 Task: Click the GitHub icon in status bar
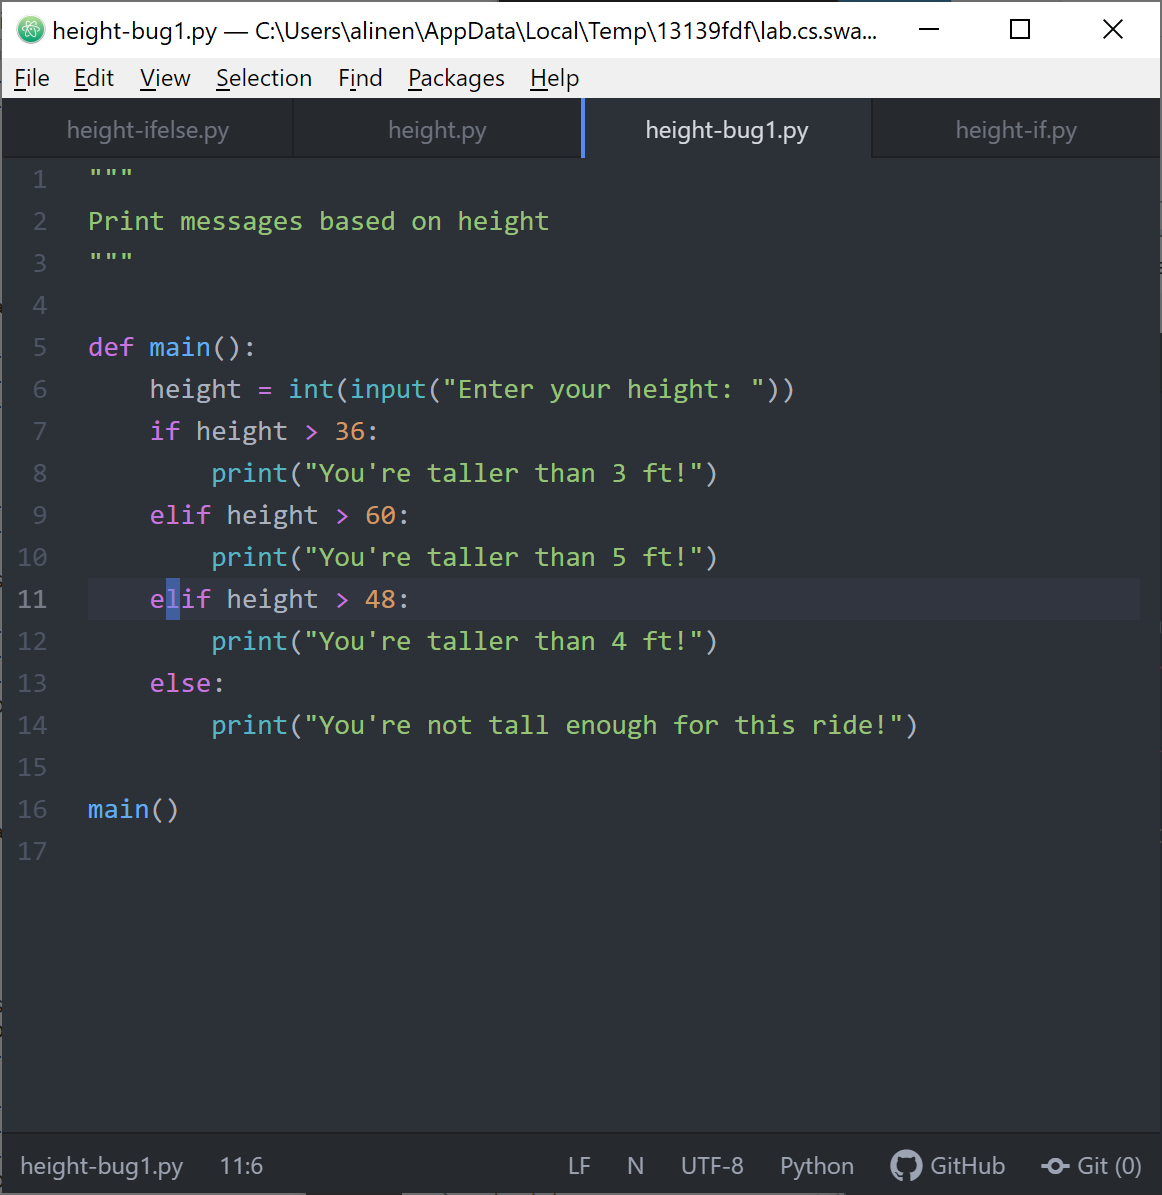(906, 1166)
